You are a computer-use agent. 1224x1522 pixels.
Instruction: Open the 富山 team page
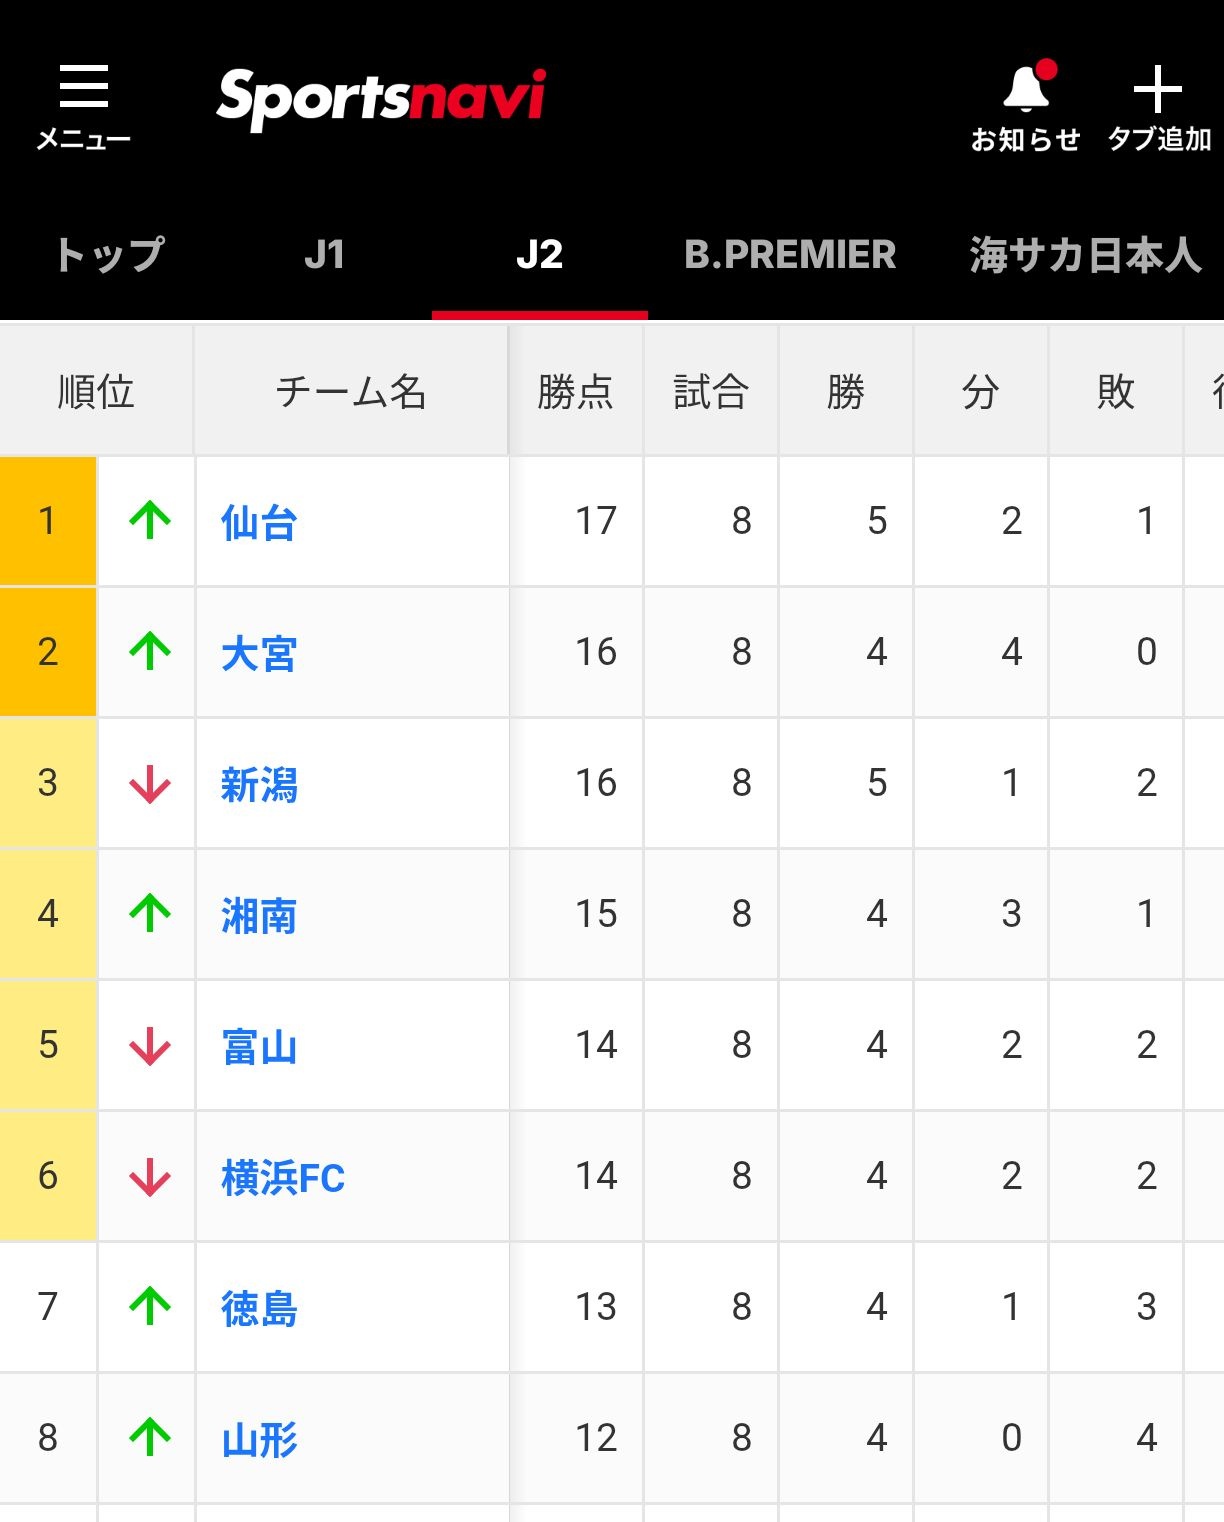(x=259, y=1047)
